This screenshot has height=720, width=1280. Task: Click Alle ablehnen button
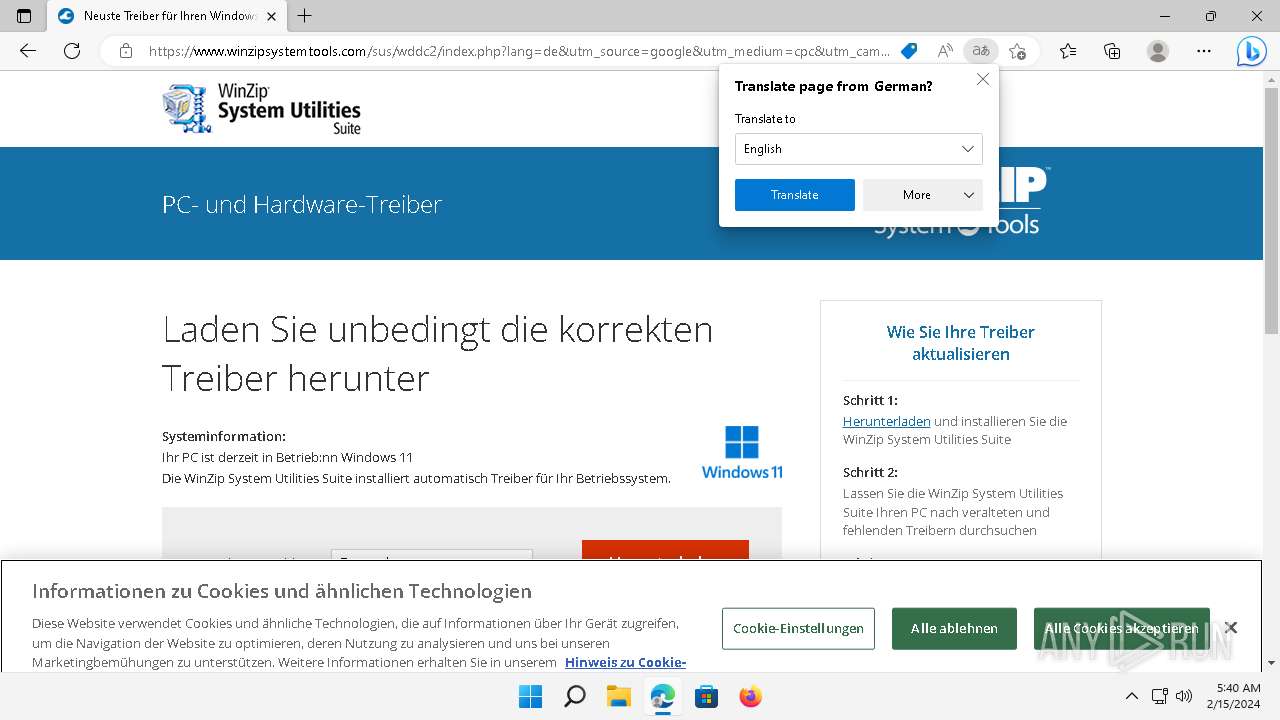coord(954,628)
